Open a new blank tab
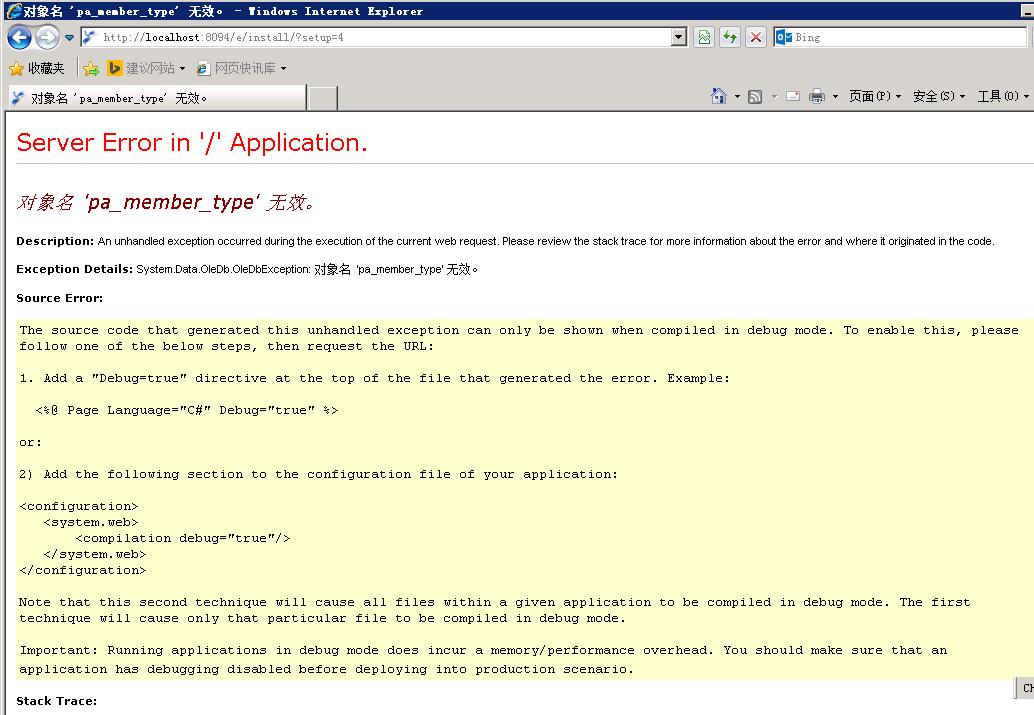This screenshot has width=1034, height=715. pyautogui.click(x=322, y=98)
